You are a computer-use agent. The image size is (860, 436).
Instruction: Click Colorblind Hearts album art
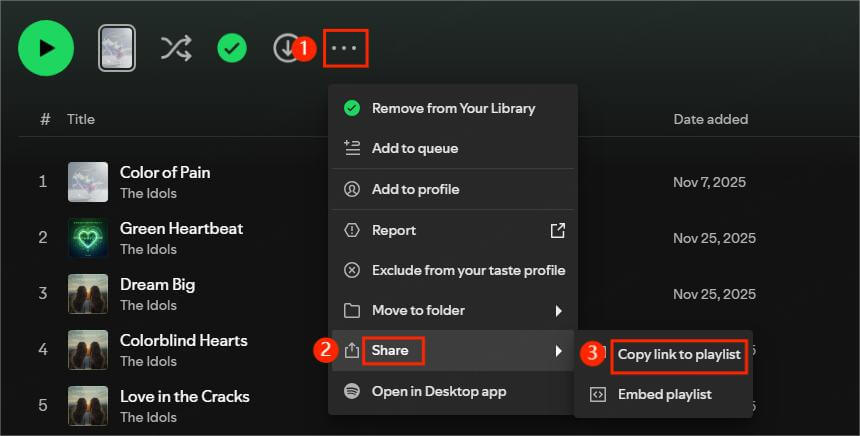pyautogui.click(x=88, y=350)
